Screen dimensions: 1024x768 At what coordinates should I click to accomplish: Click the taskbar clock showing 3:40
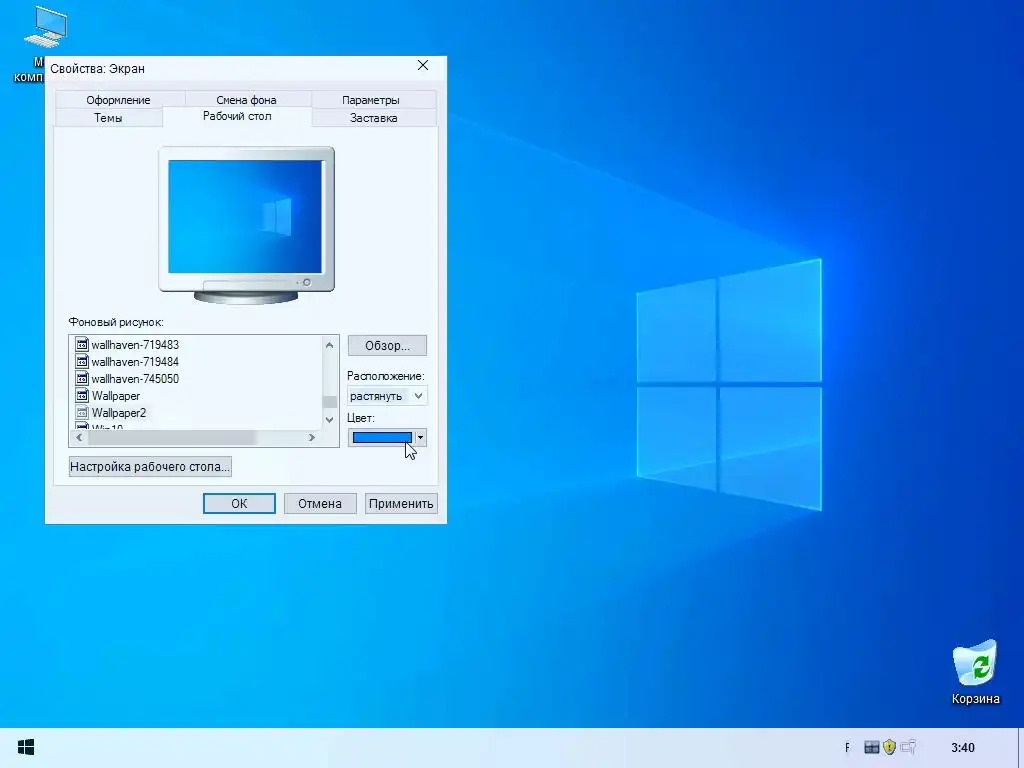pos(963,747)
